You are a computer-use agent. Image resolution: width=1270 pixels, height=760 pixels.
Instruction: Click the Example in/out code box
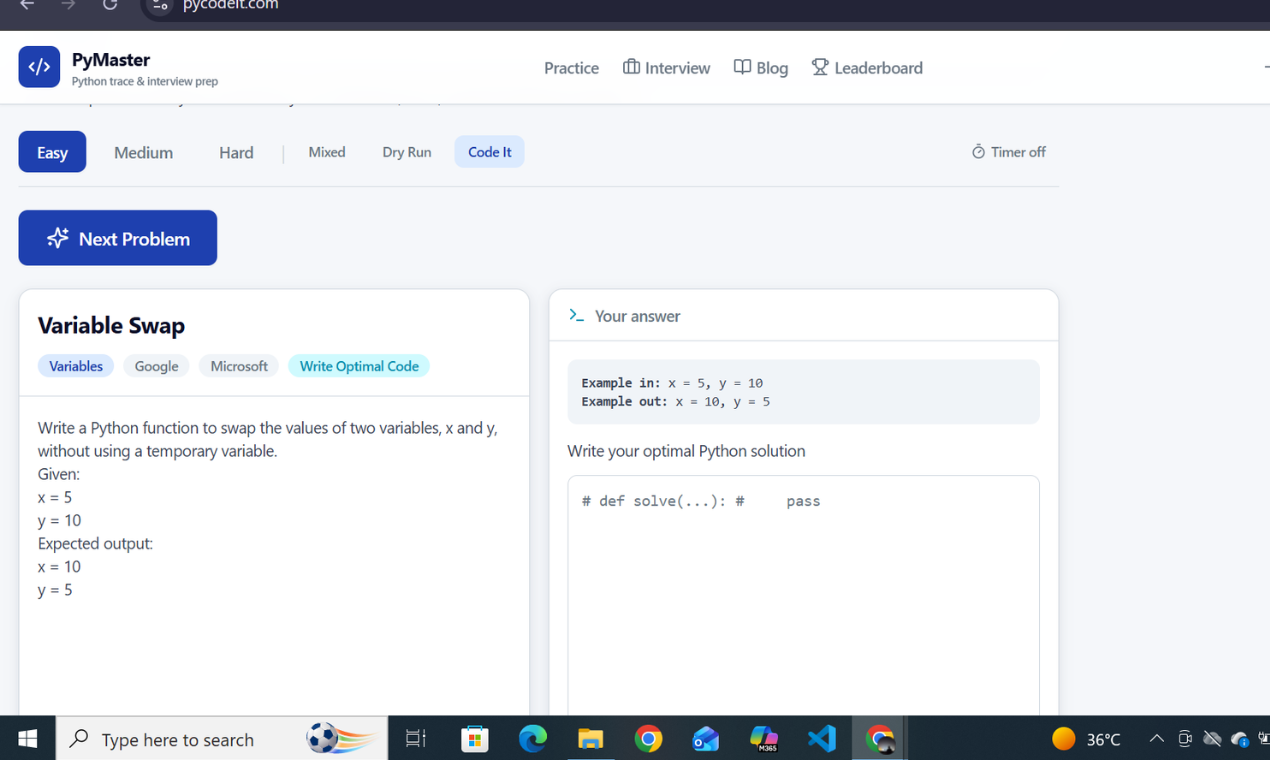(x=803, y=392)
